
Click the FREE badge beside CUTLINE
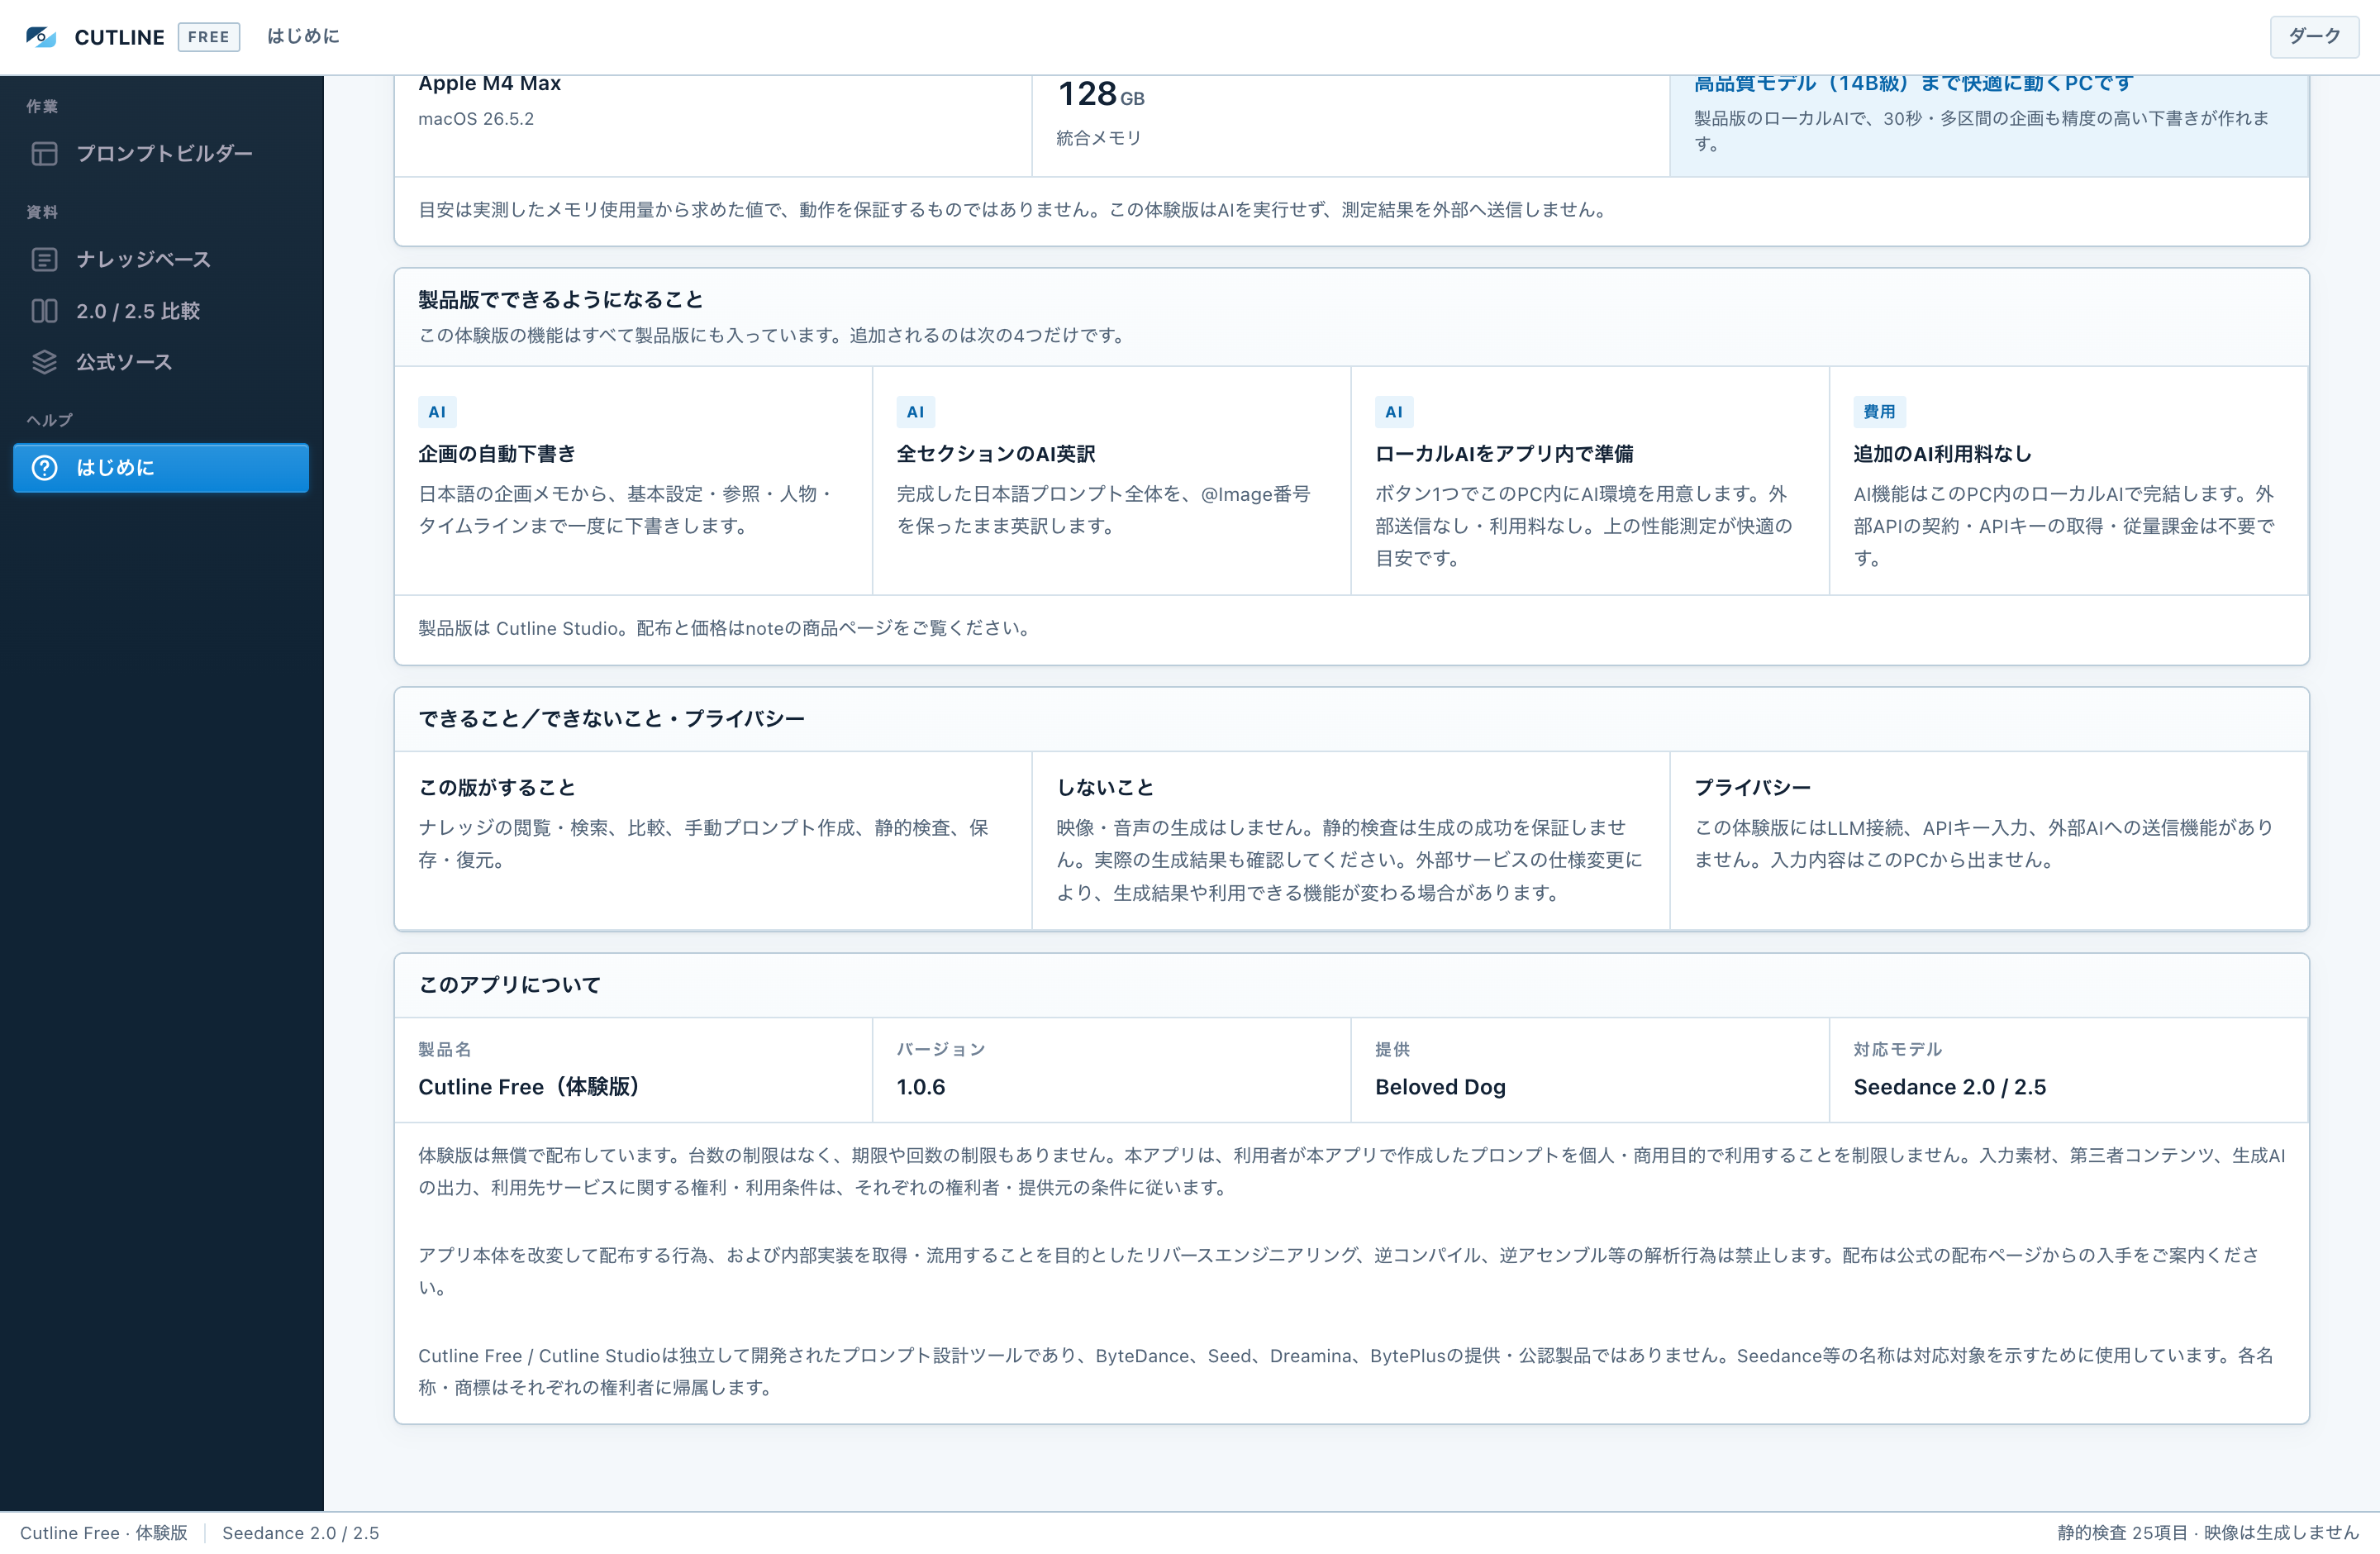coord(208,37)
